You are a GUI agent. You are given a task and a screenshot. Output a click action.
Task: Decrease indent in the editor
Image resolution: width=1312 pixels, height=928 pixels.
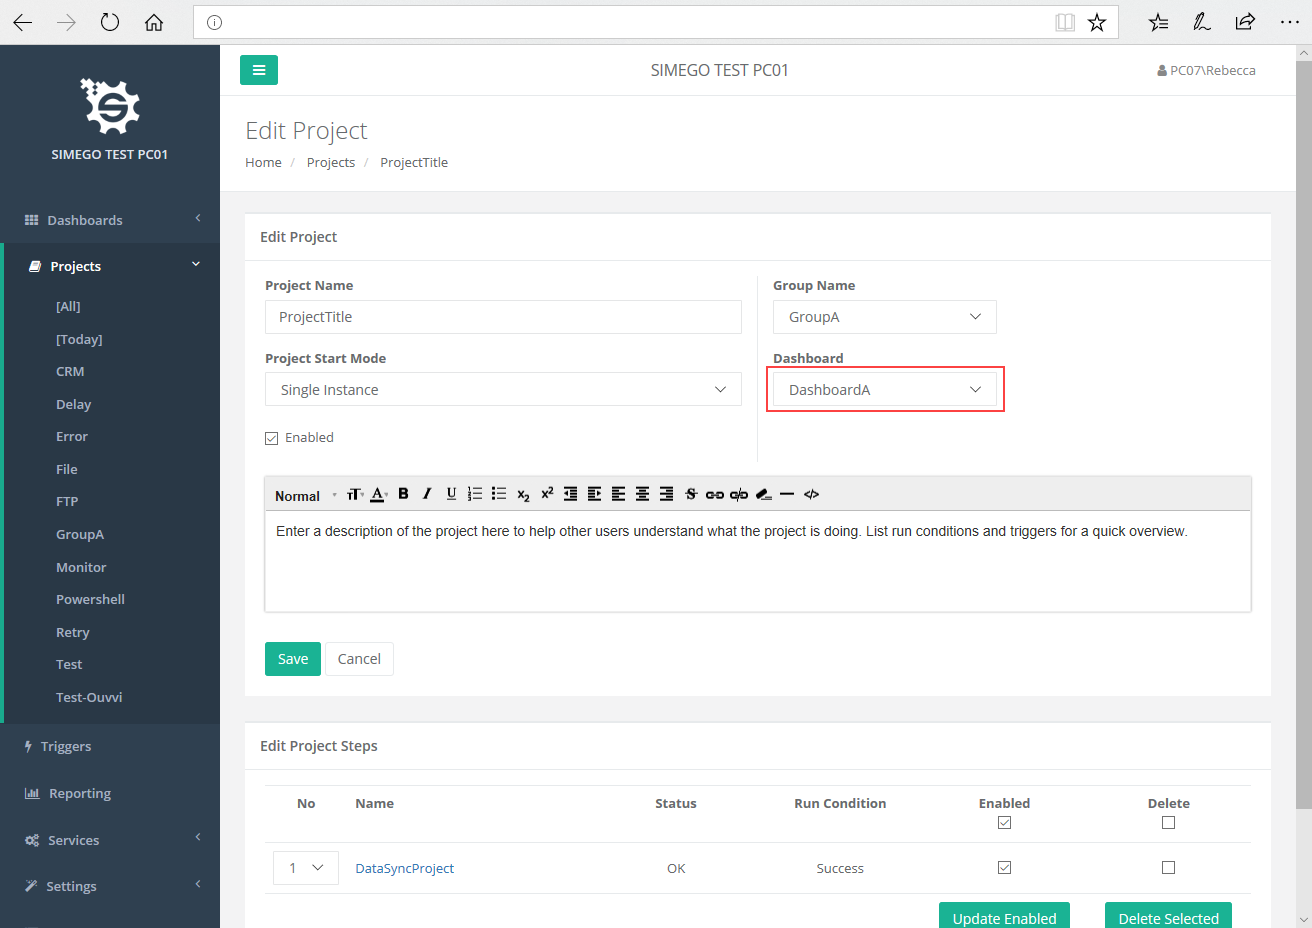pyautogui.click(x=571, y=494)
